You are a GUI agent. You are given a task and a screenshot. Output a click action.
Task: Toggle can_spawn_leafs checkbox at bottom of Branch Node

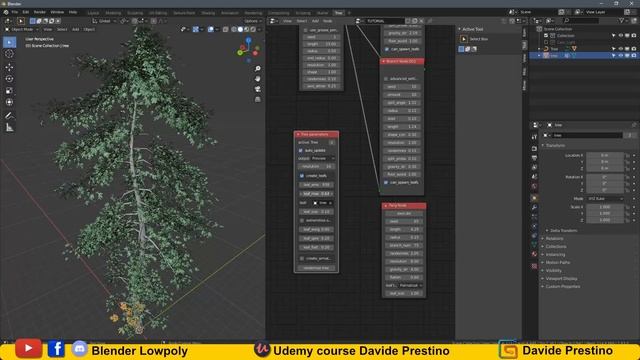point(386,182)
